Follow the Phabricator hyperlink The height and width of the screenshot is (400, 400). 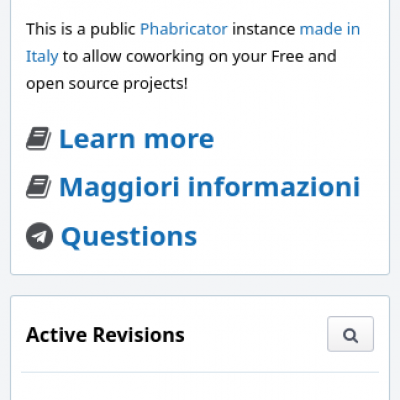[184, 29]
